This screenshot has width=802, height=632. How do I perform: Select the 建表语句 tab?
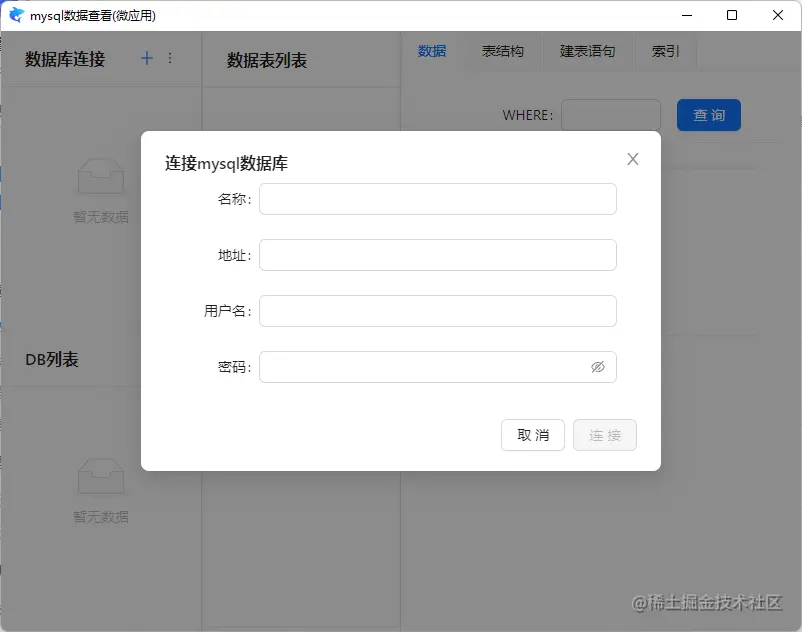588,51
